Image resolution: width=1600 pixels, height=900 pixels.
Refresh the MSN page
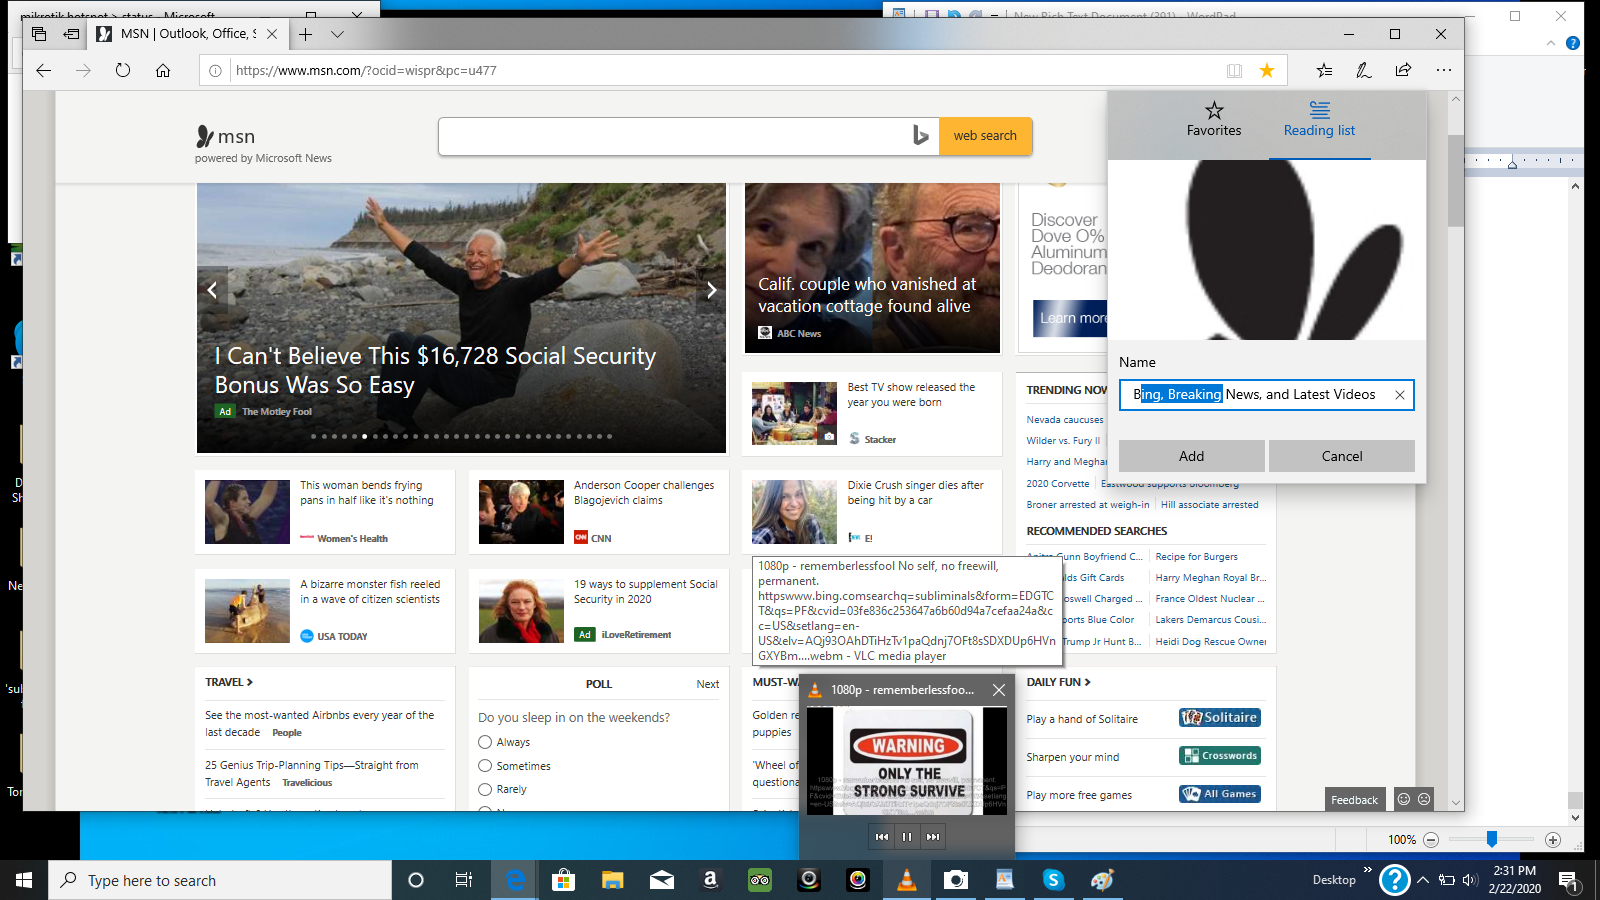(x=123, y=70)
